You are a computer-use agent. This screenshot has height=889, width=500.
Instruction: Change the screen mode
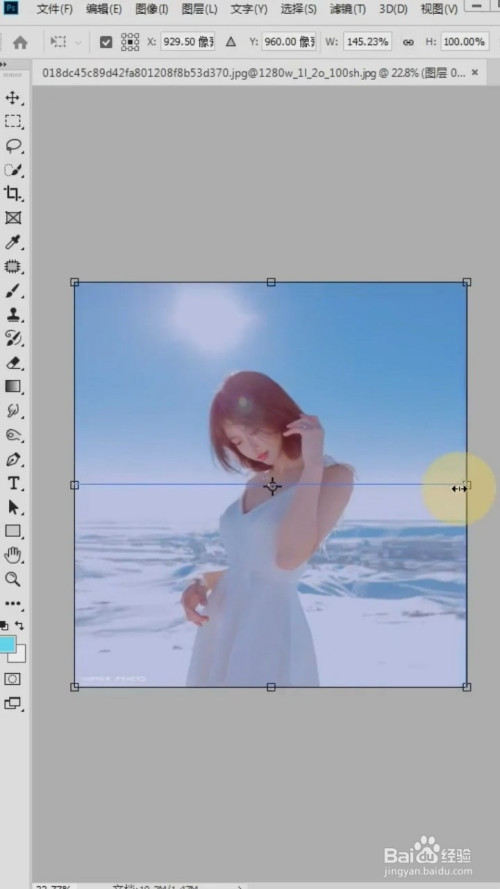pos(12,704)
